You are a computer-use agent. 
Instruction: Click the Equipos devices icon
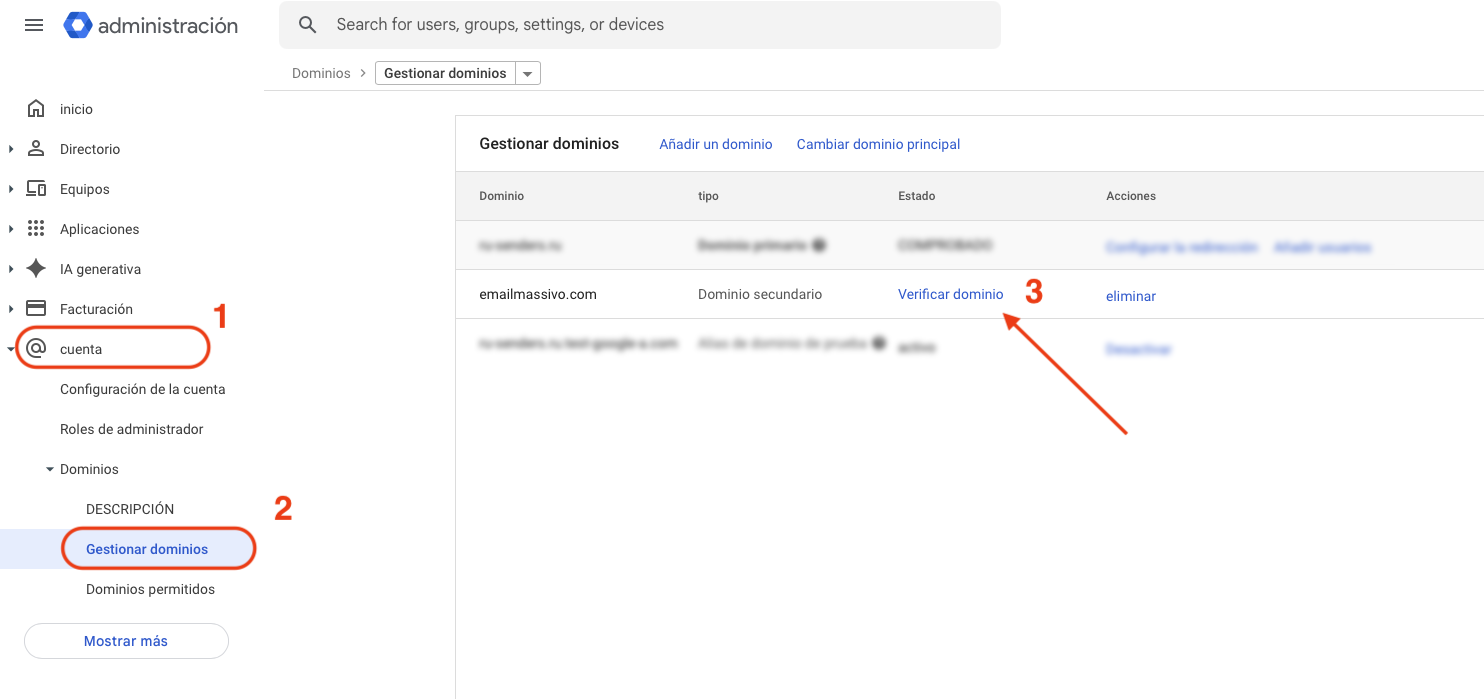[36, 189]
